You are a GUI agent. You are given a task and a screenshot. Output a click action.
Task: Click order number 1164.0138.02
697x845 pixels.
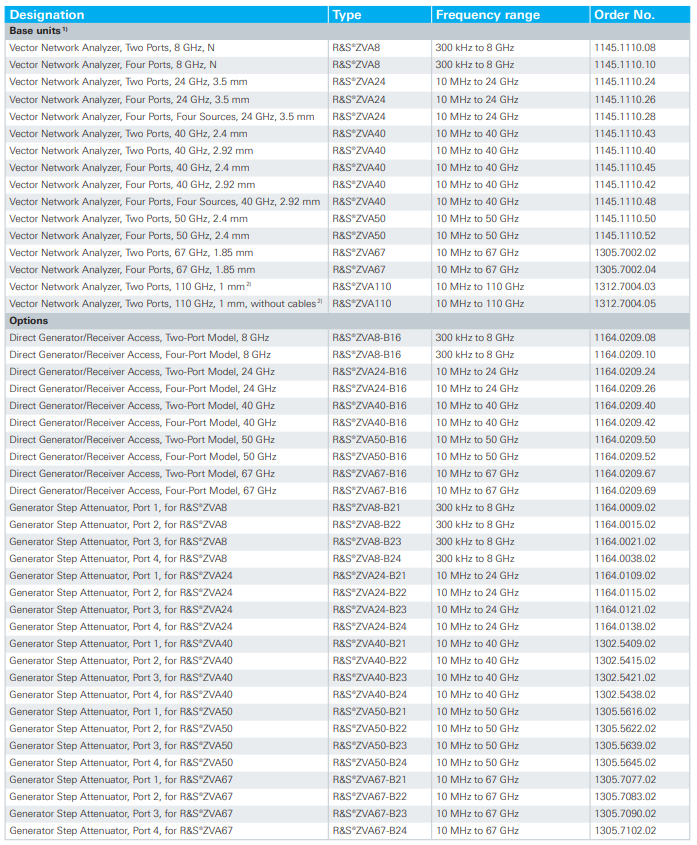tap(625, 627)
